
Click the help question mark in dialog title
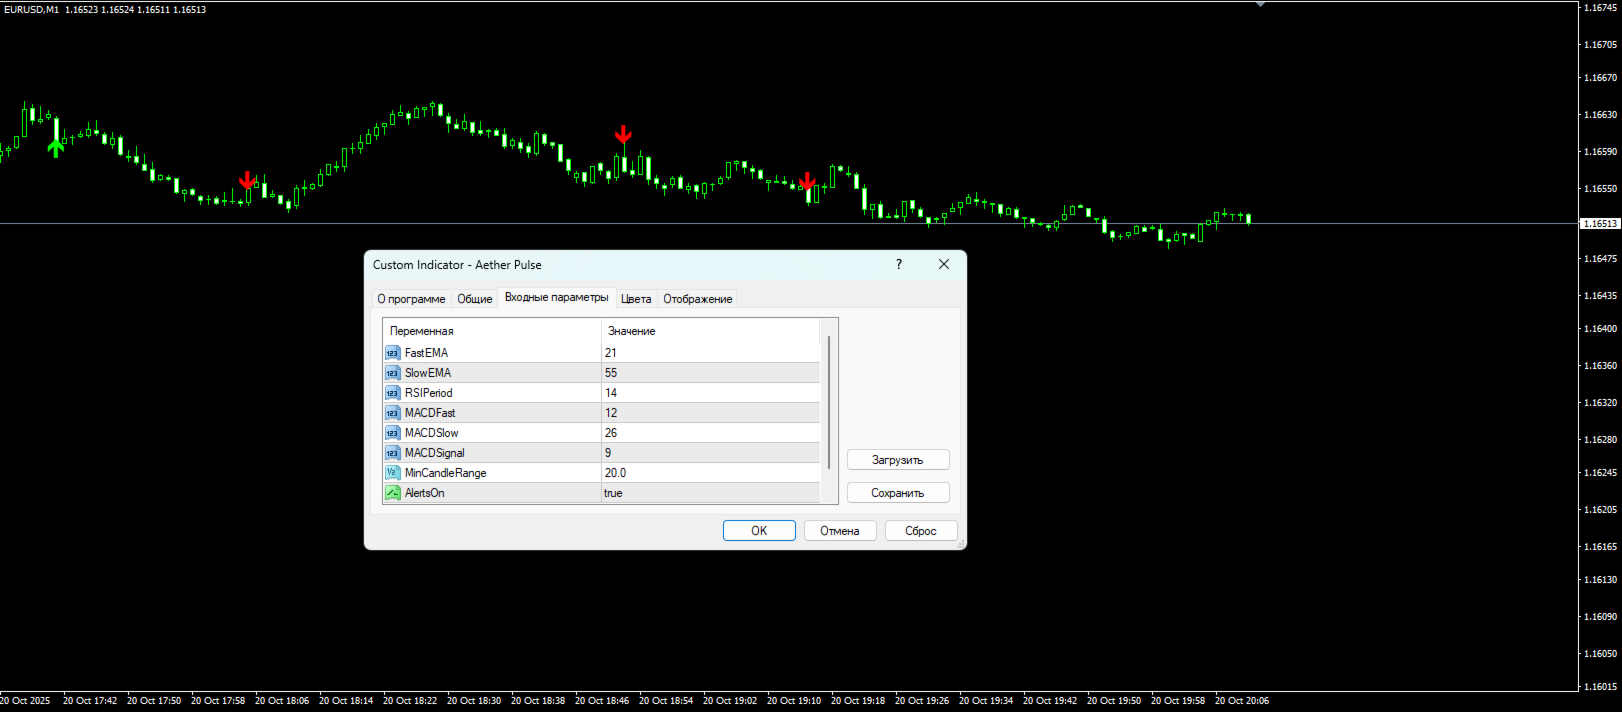coord(898,264)
